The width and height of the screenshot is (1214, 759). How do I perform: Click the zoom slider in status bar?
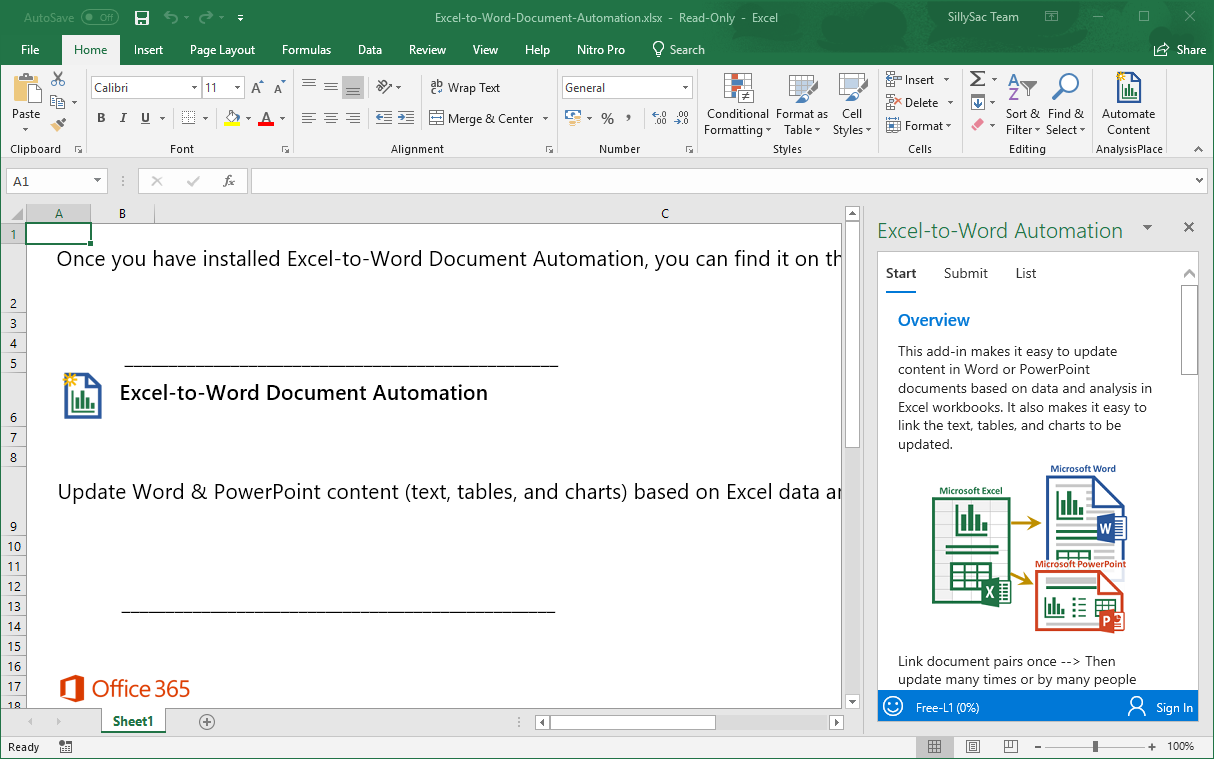tap(1095, 746)
